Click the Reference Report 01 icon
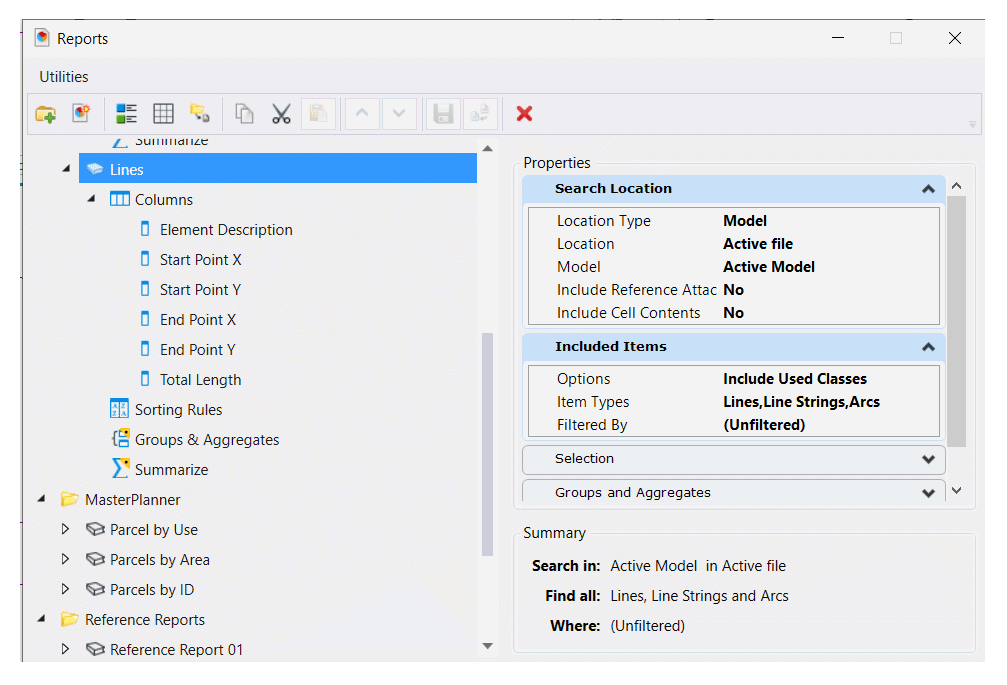The image size is (1007, 685). pos(95,649)
